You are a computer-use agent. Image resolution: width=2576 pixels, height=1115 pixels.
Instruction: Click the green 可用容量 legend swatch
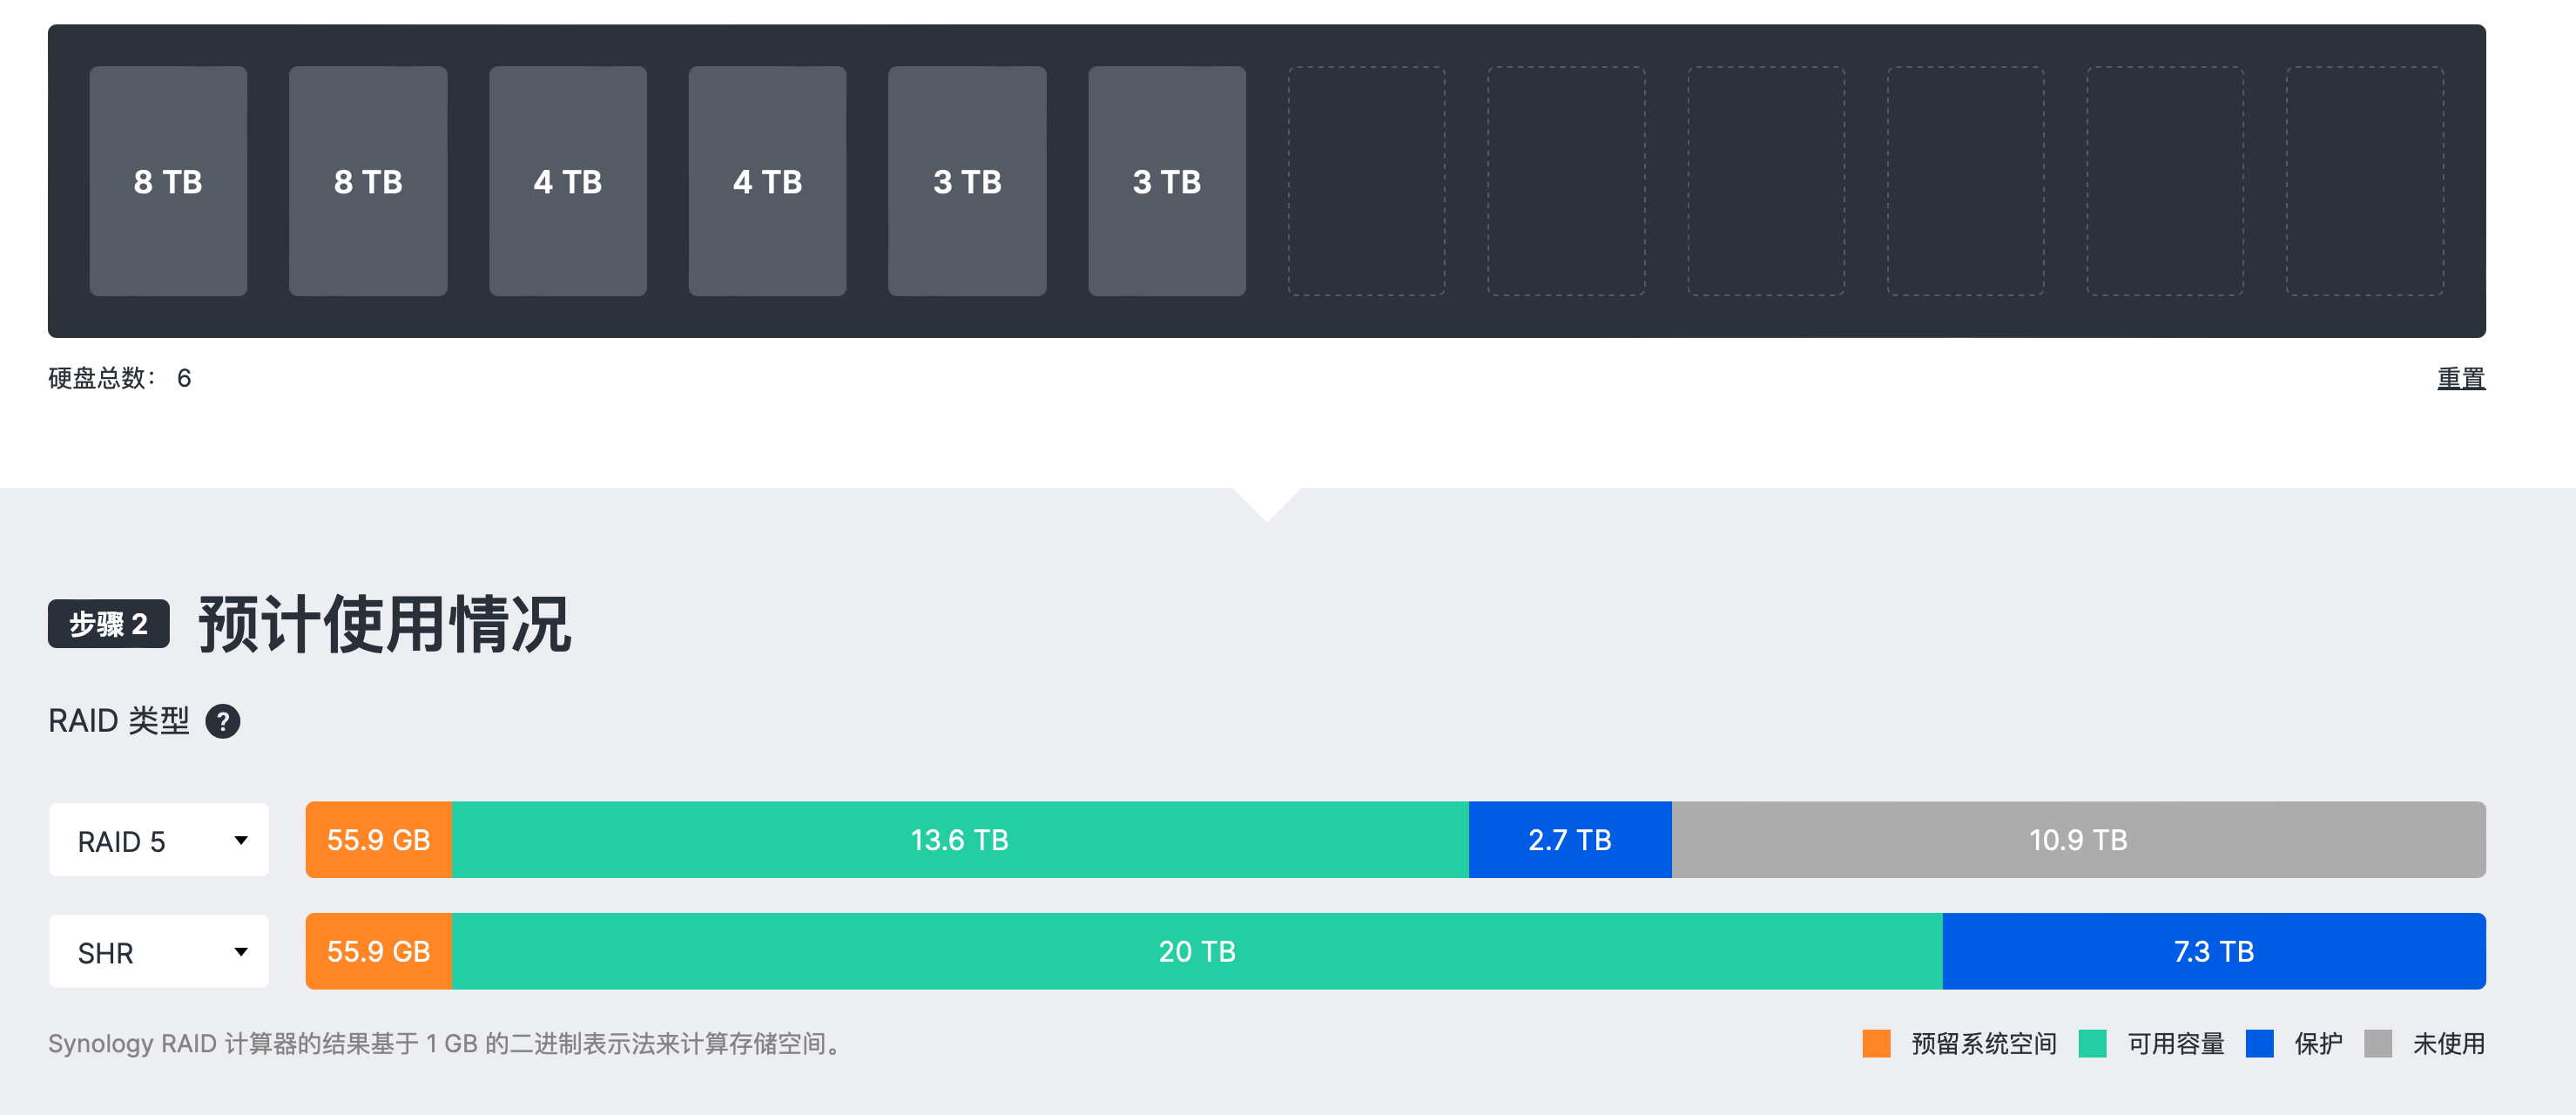[2092, 1043]
